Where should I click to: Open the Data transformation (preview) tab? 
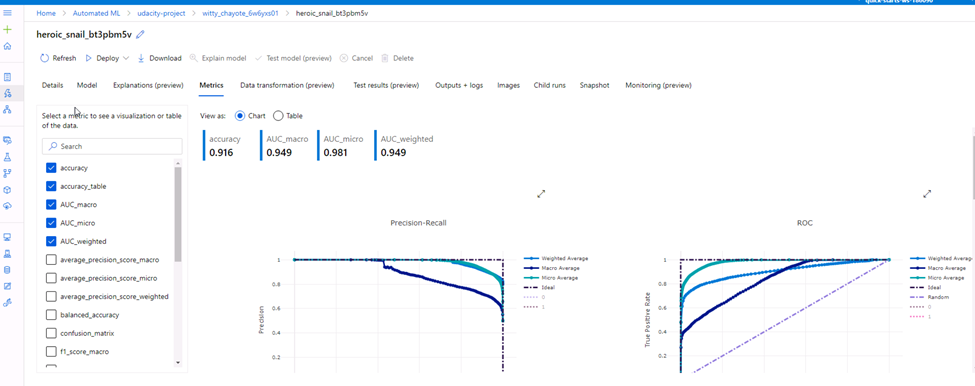pos(287,85)
